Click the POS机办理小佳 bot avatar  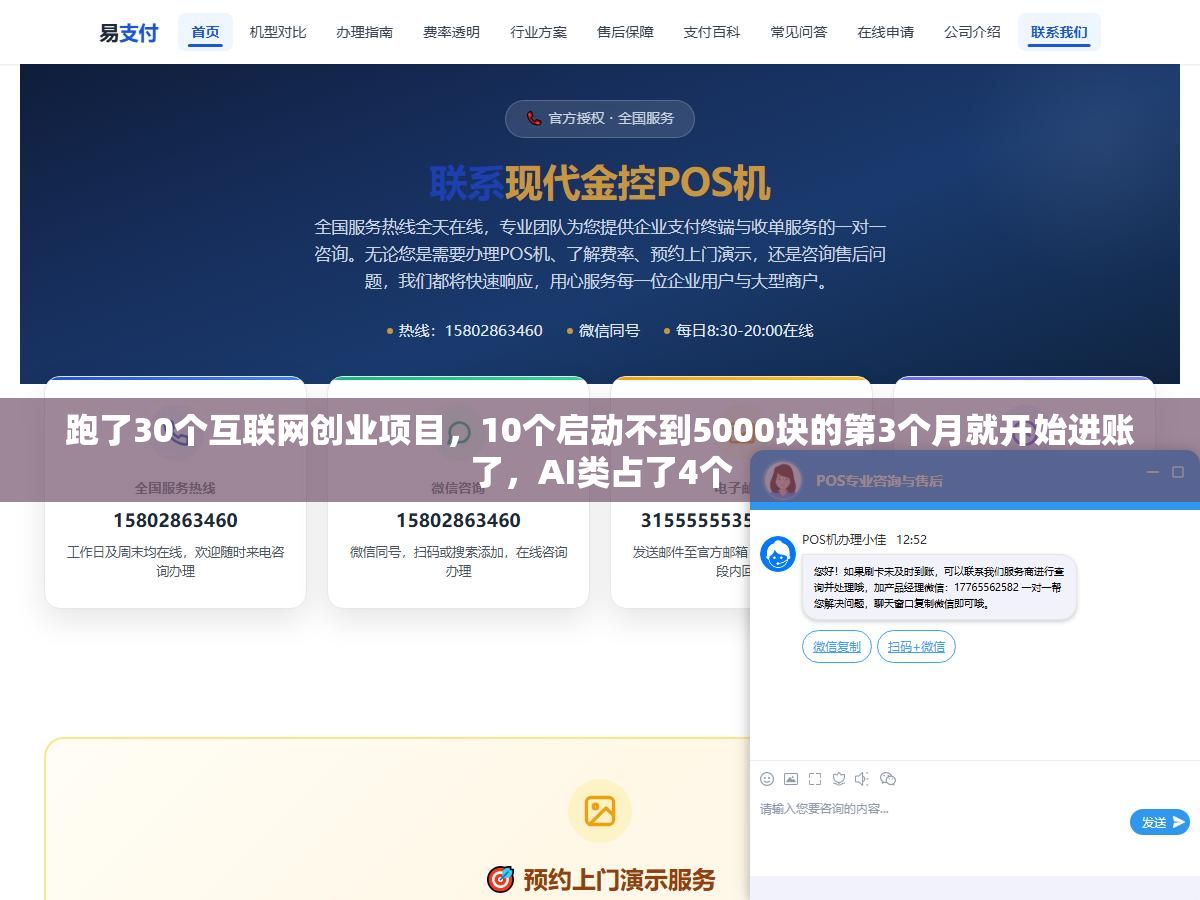click(778, 554)
